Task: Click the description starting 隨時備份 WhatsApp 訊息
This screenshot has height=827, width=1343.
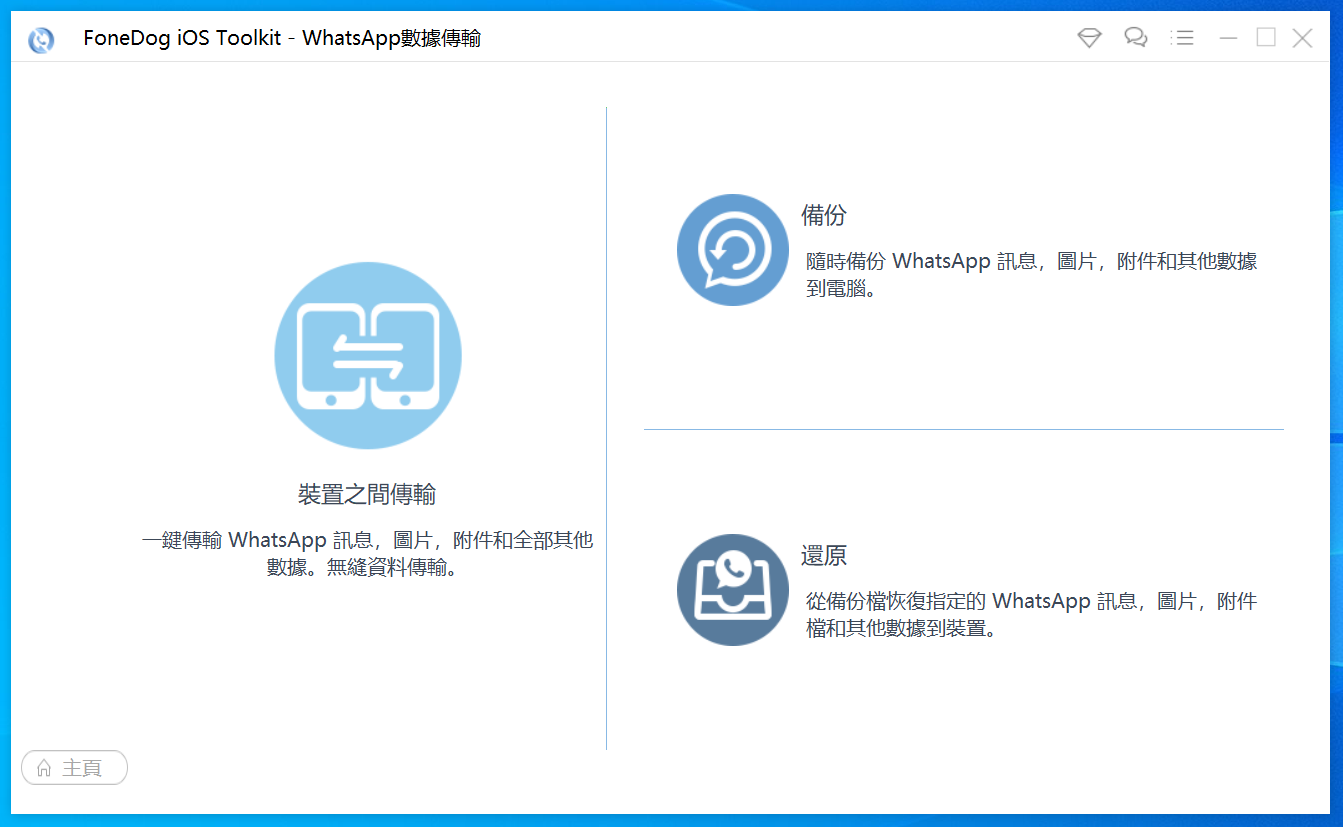Action: click(x=1032, y=276)
